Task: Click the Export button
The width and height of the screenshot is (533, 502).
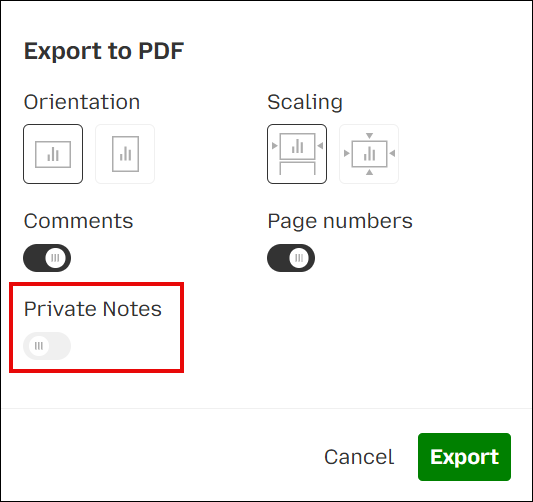Action: click(x=464, y=457)
